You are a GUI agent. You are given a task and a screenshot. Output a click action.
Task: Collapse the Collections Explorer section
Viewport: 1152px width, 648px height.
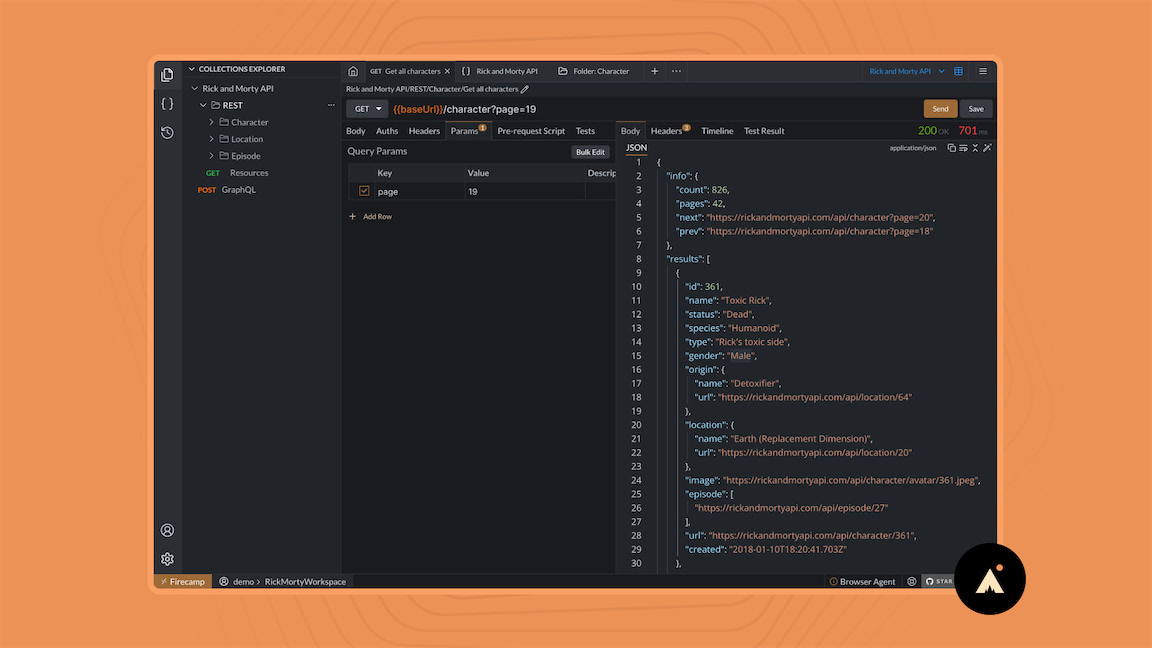pos(192,69)
